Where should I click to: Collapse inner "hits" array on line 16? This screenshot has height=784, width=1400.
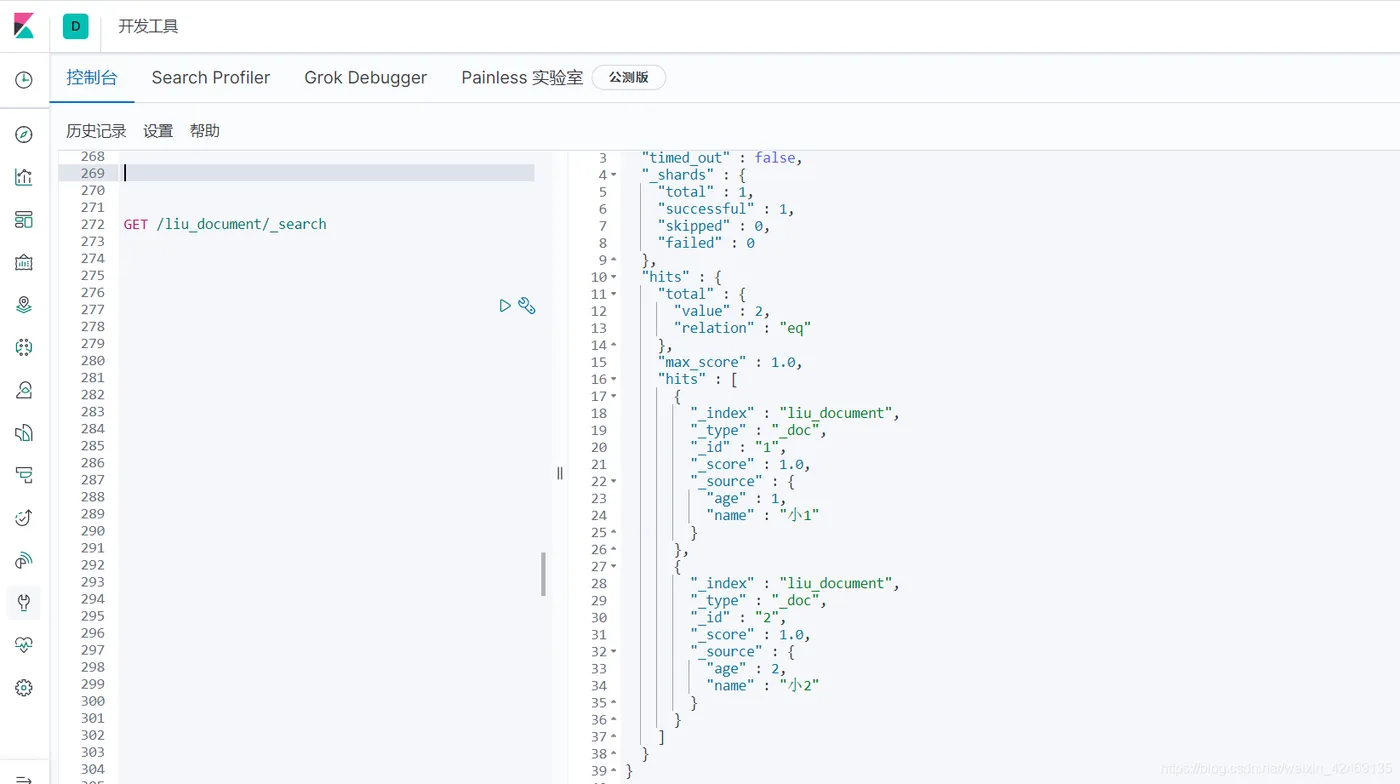pyautogui.click(x=614, y=379)
